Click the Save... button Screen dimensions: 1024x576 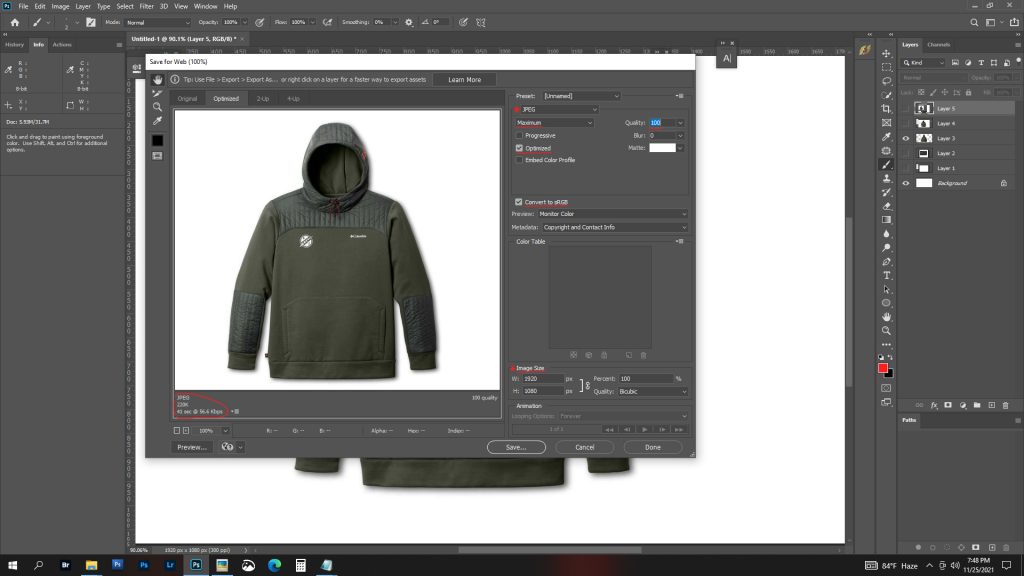[516, 447]
